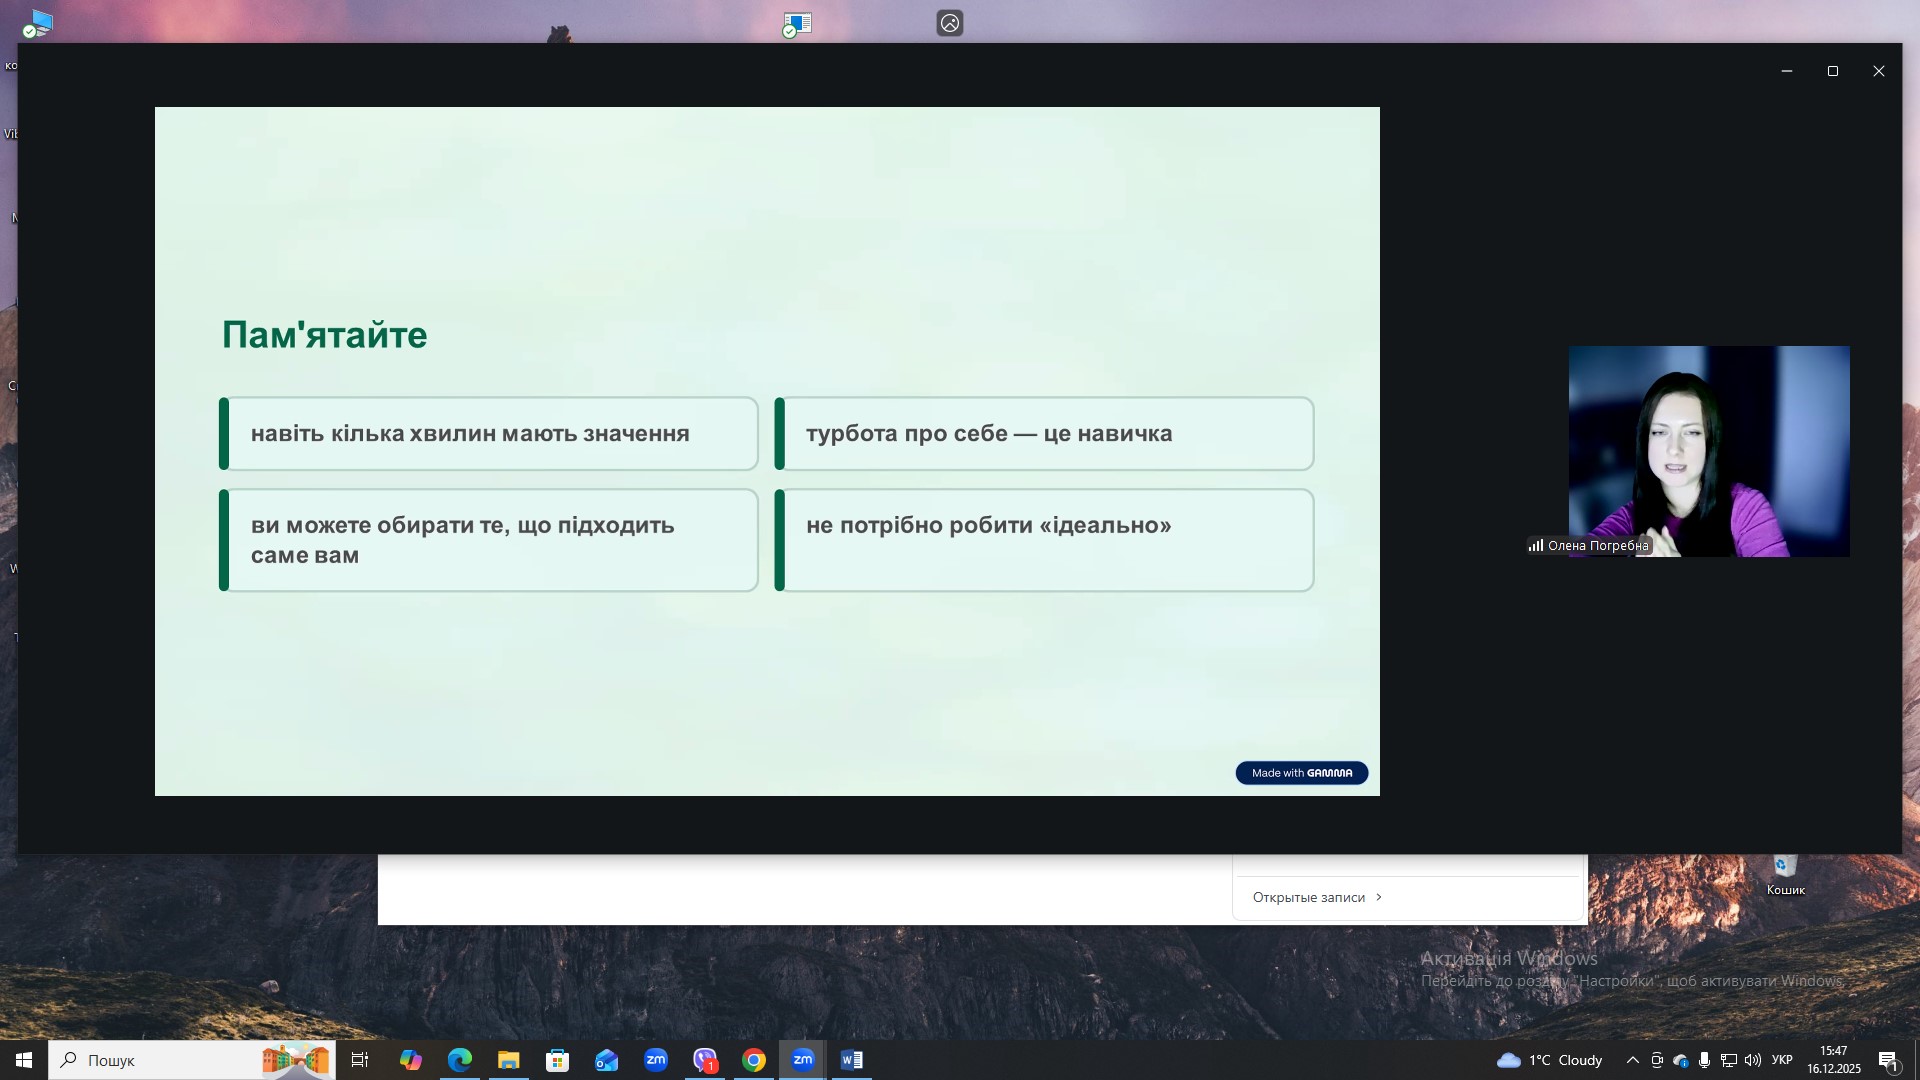Viewport: 1920px width, 1080px height.
Task: Click the Made with Gamma badge
Action: tap(1301, 773)
